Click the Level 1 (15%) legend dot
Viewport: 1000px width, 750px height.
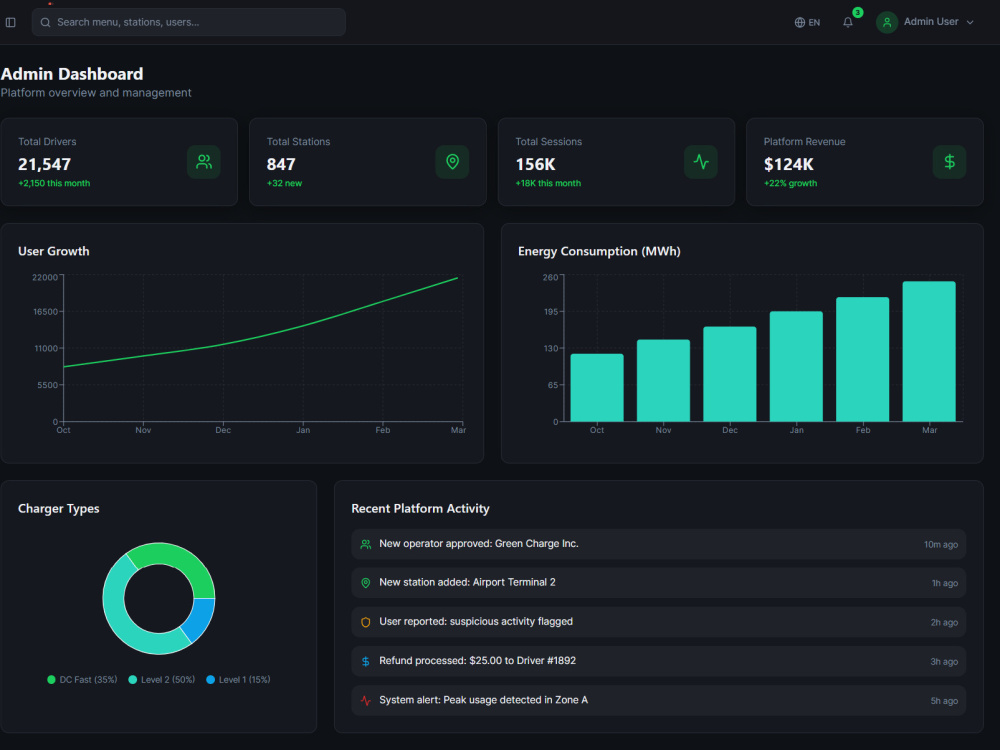(x=210, y=680)
